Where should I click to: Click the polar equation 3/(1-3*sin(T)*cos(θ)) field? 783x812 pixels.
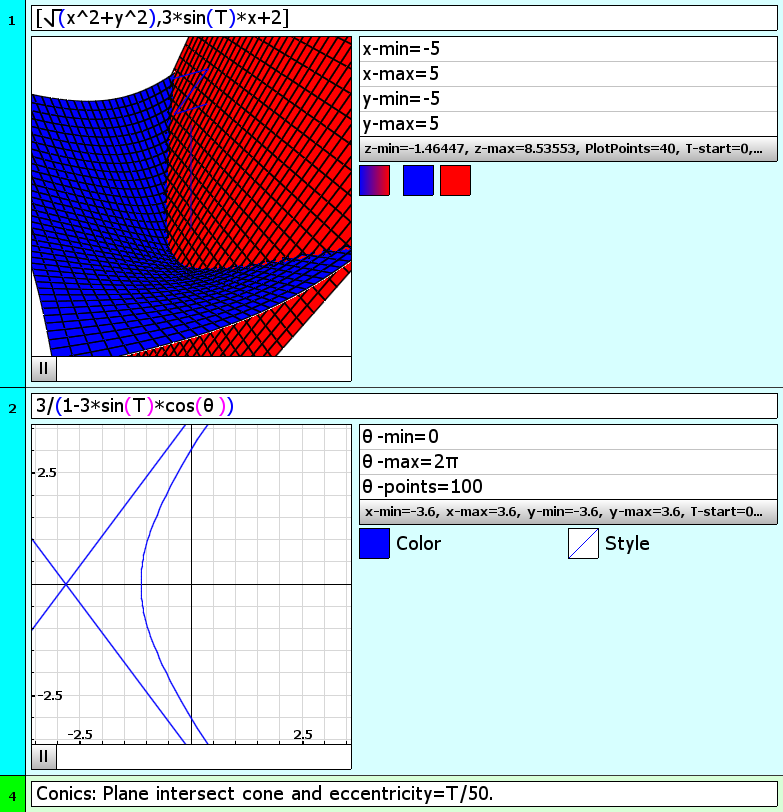pyautogui.click(x=404, y=406)
